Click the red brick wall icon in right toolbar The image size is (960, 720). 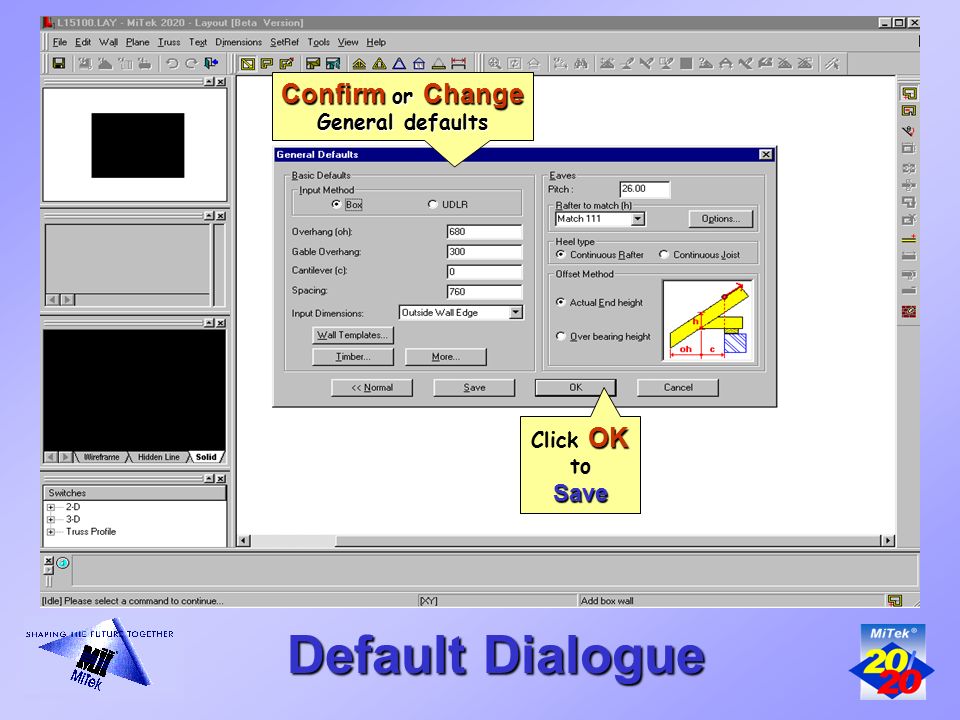click(909, 312)
